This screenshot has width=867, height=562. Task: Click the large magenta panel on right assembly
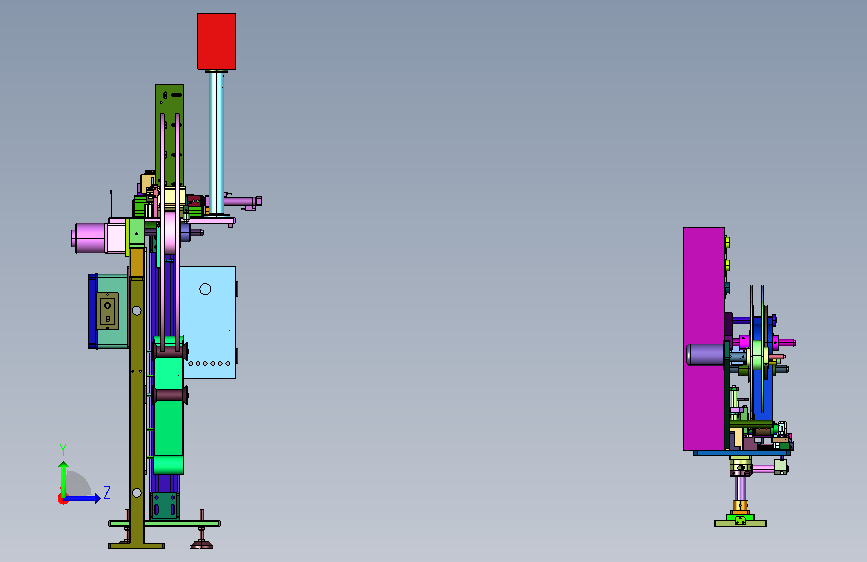(x=704, y=339)
